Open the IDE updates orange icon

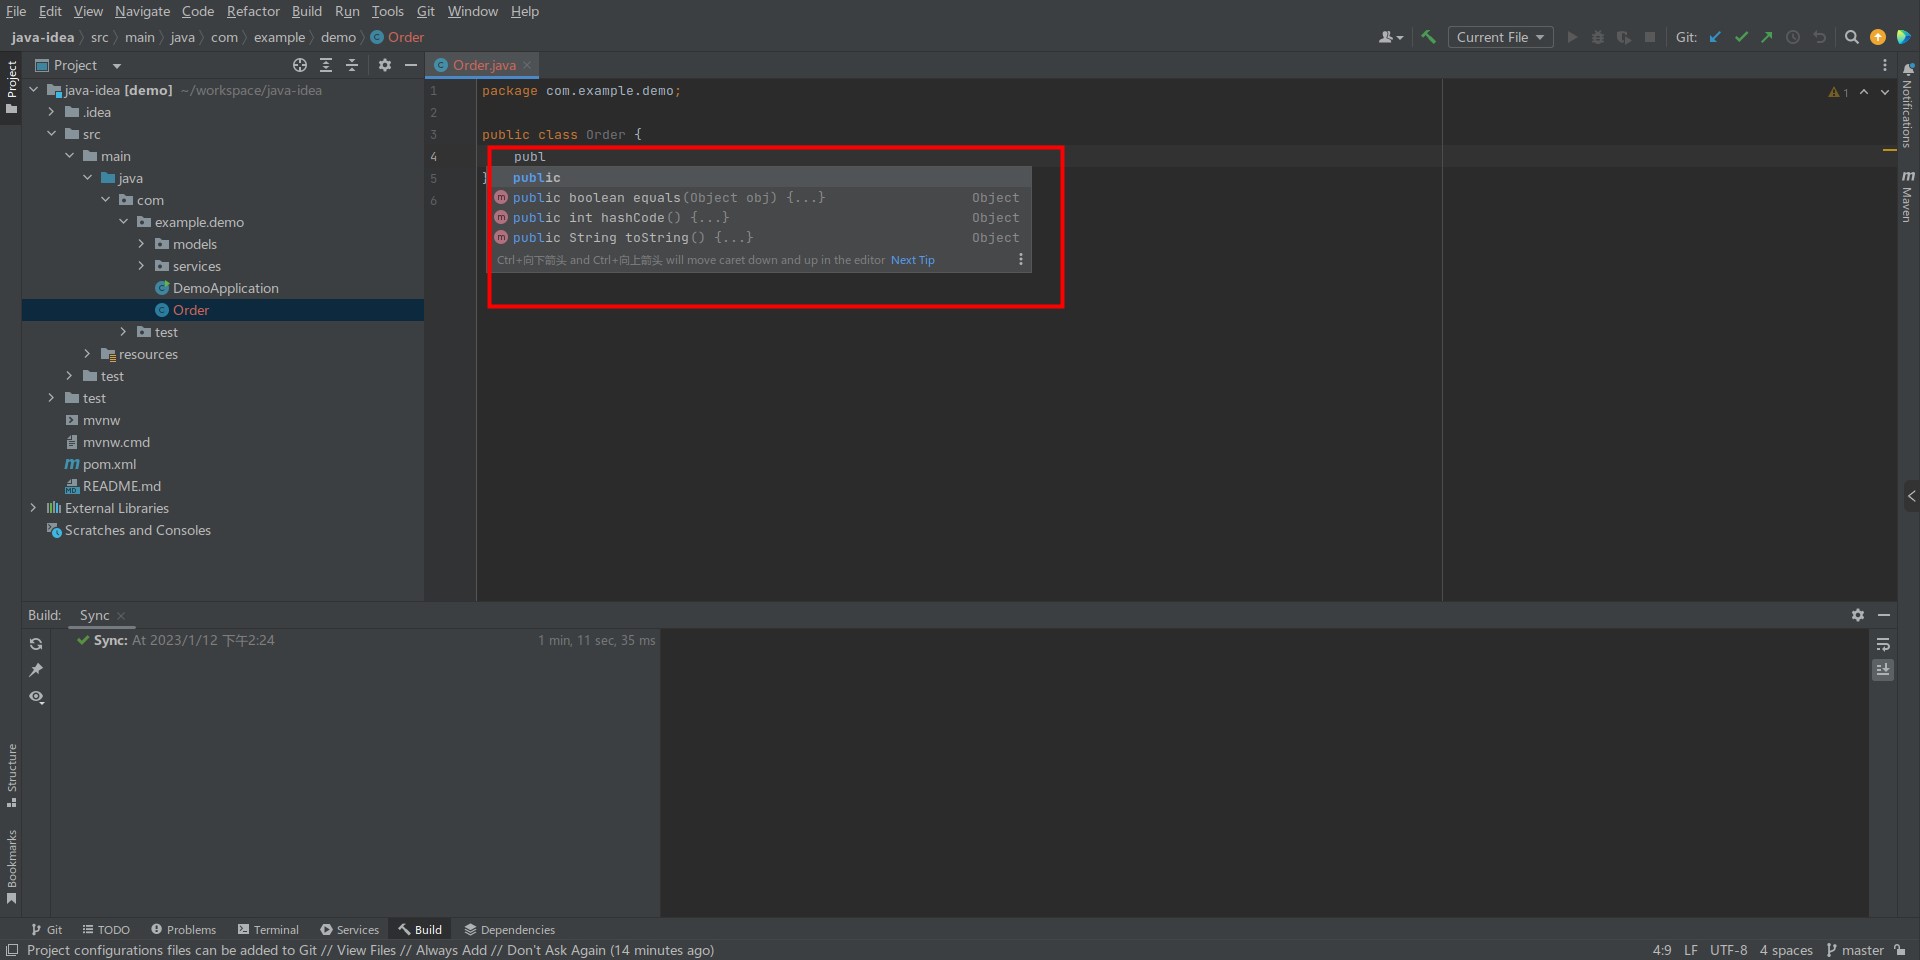coord(1878,37)
